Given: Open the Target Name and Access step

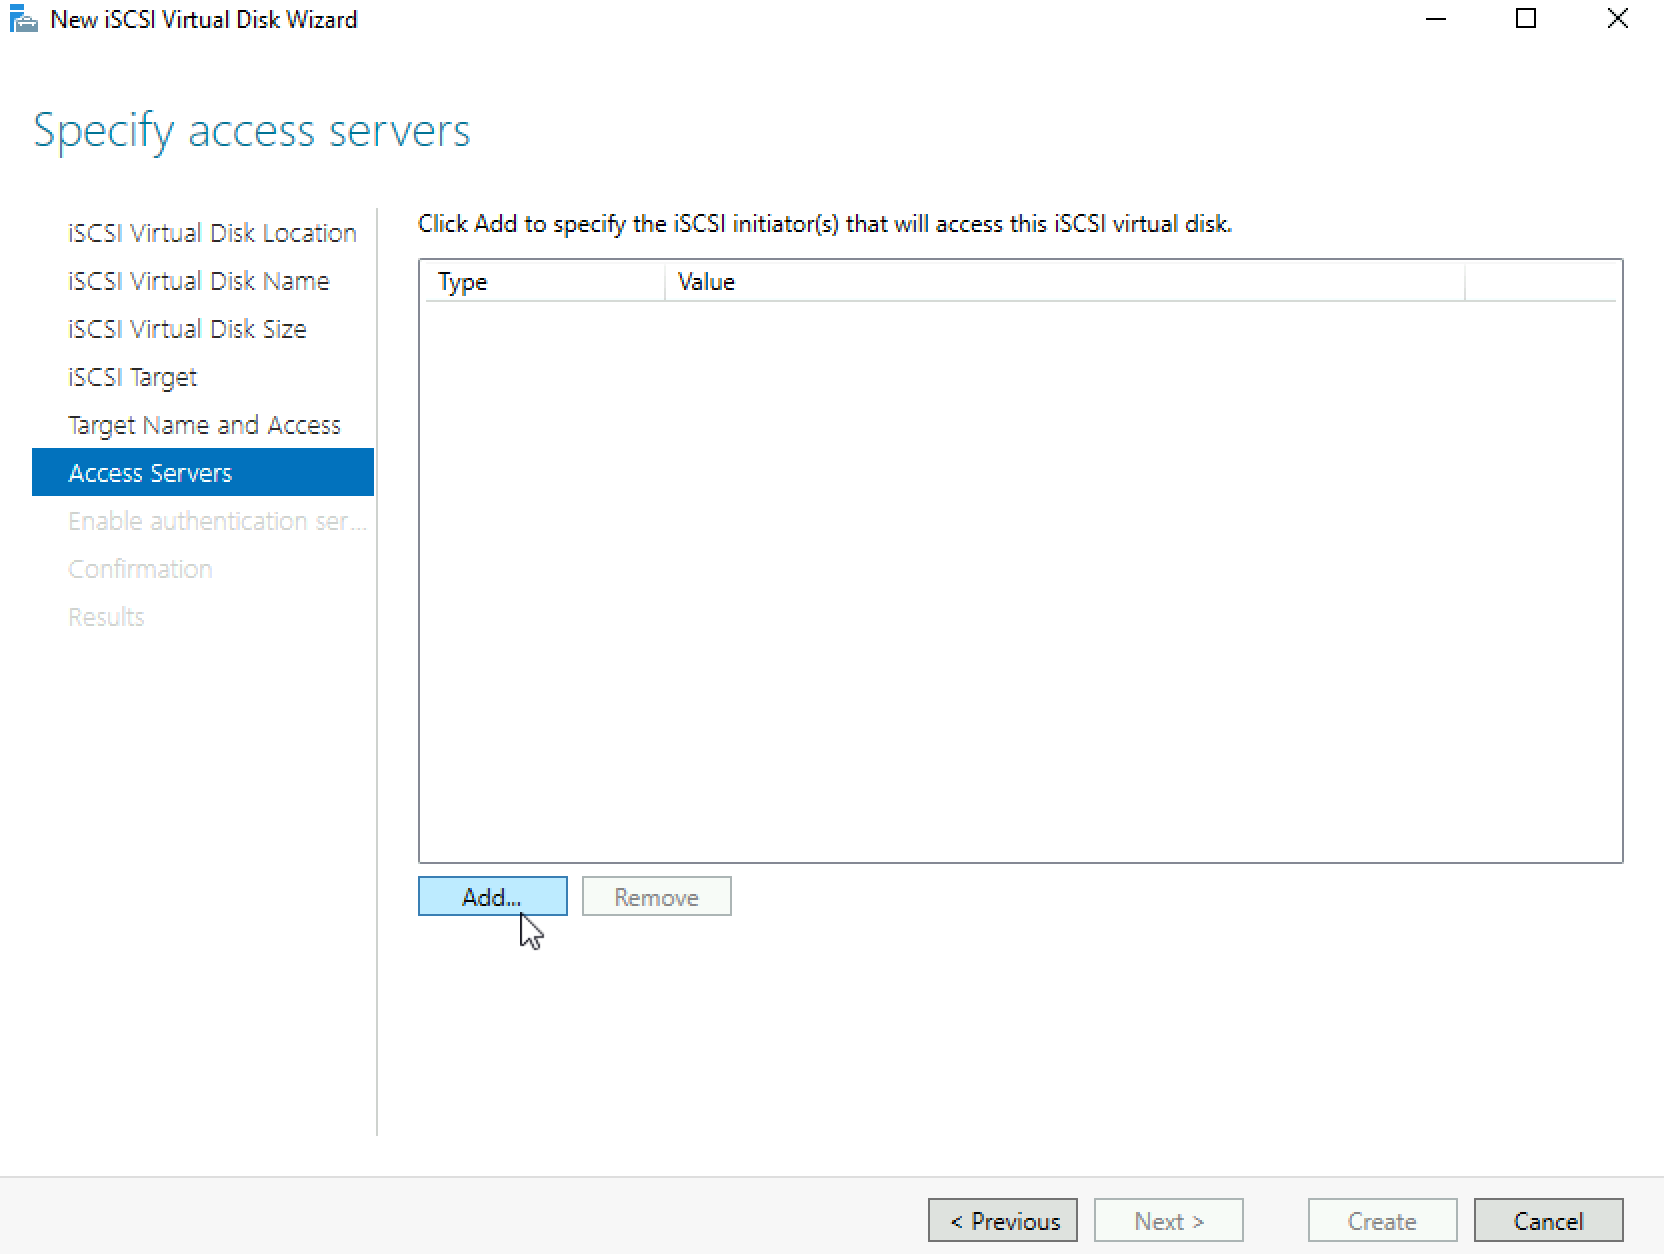Looking at the screenshot, I should 203,425.
